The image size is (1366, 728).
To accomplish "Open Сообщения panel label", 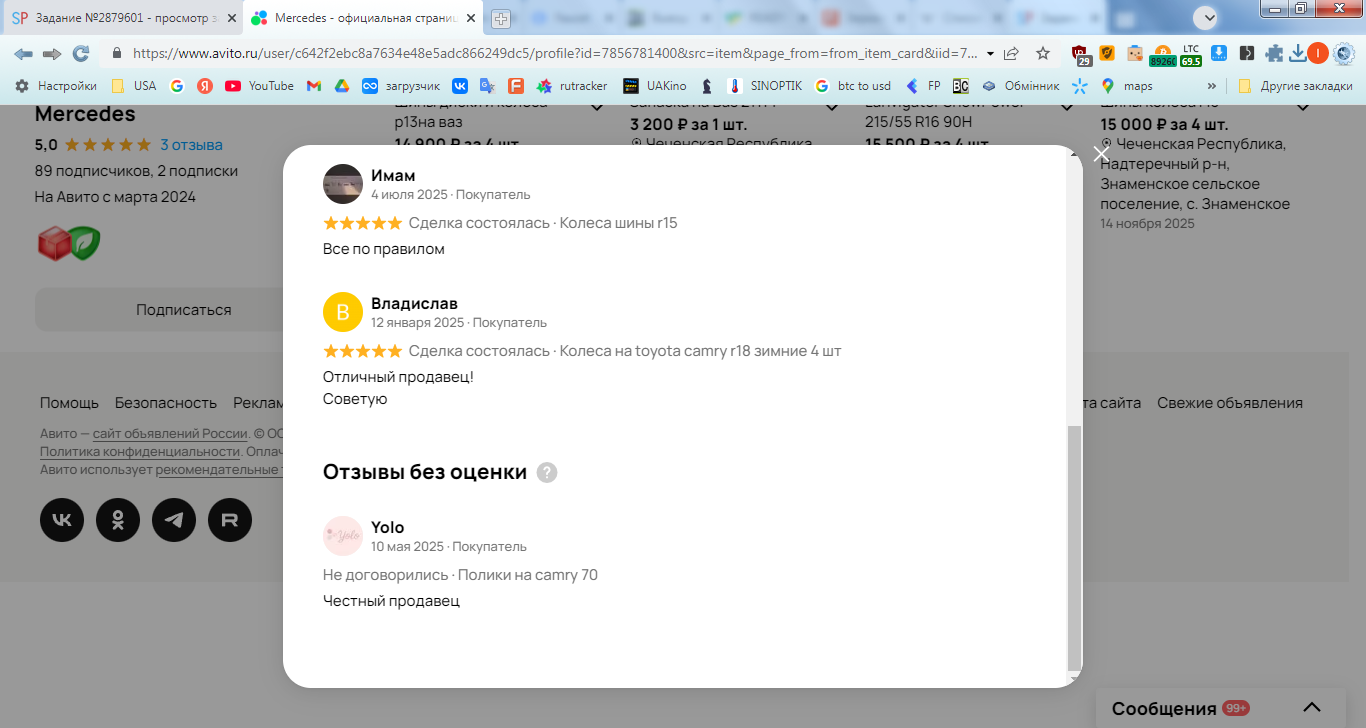I will click(1164, 708).
